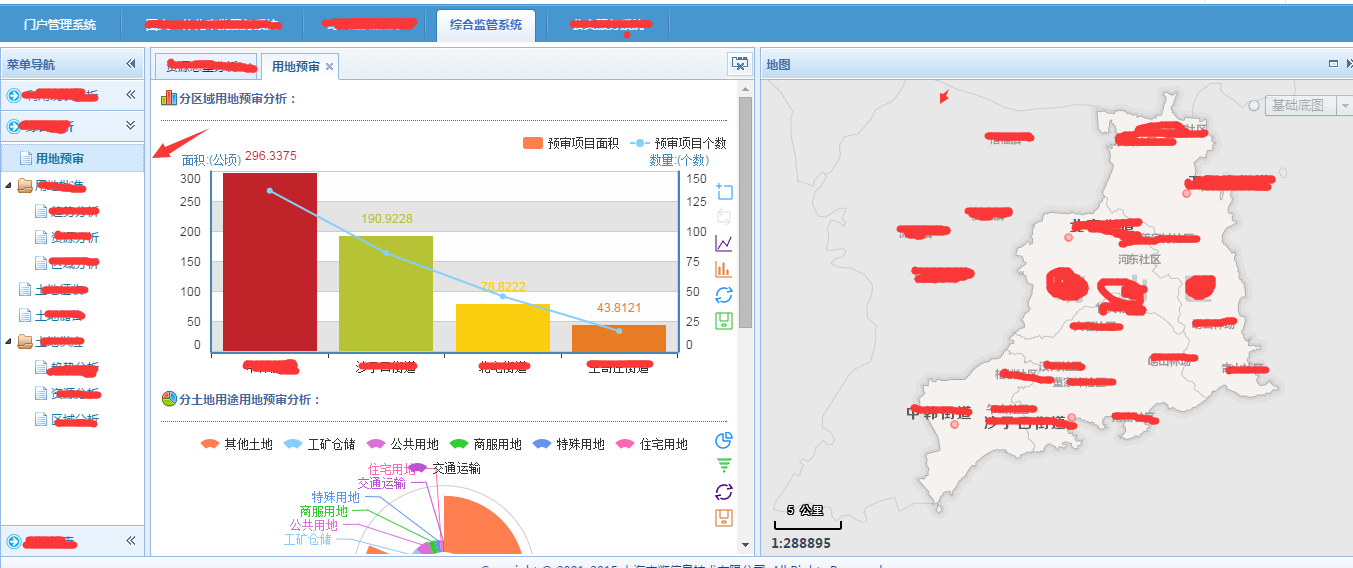The width and height of the screenshot is (1353, 568).
Task: Restore the pie chart with the purple refresh icon
Action: tap(725, 492)
